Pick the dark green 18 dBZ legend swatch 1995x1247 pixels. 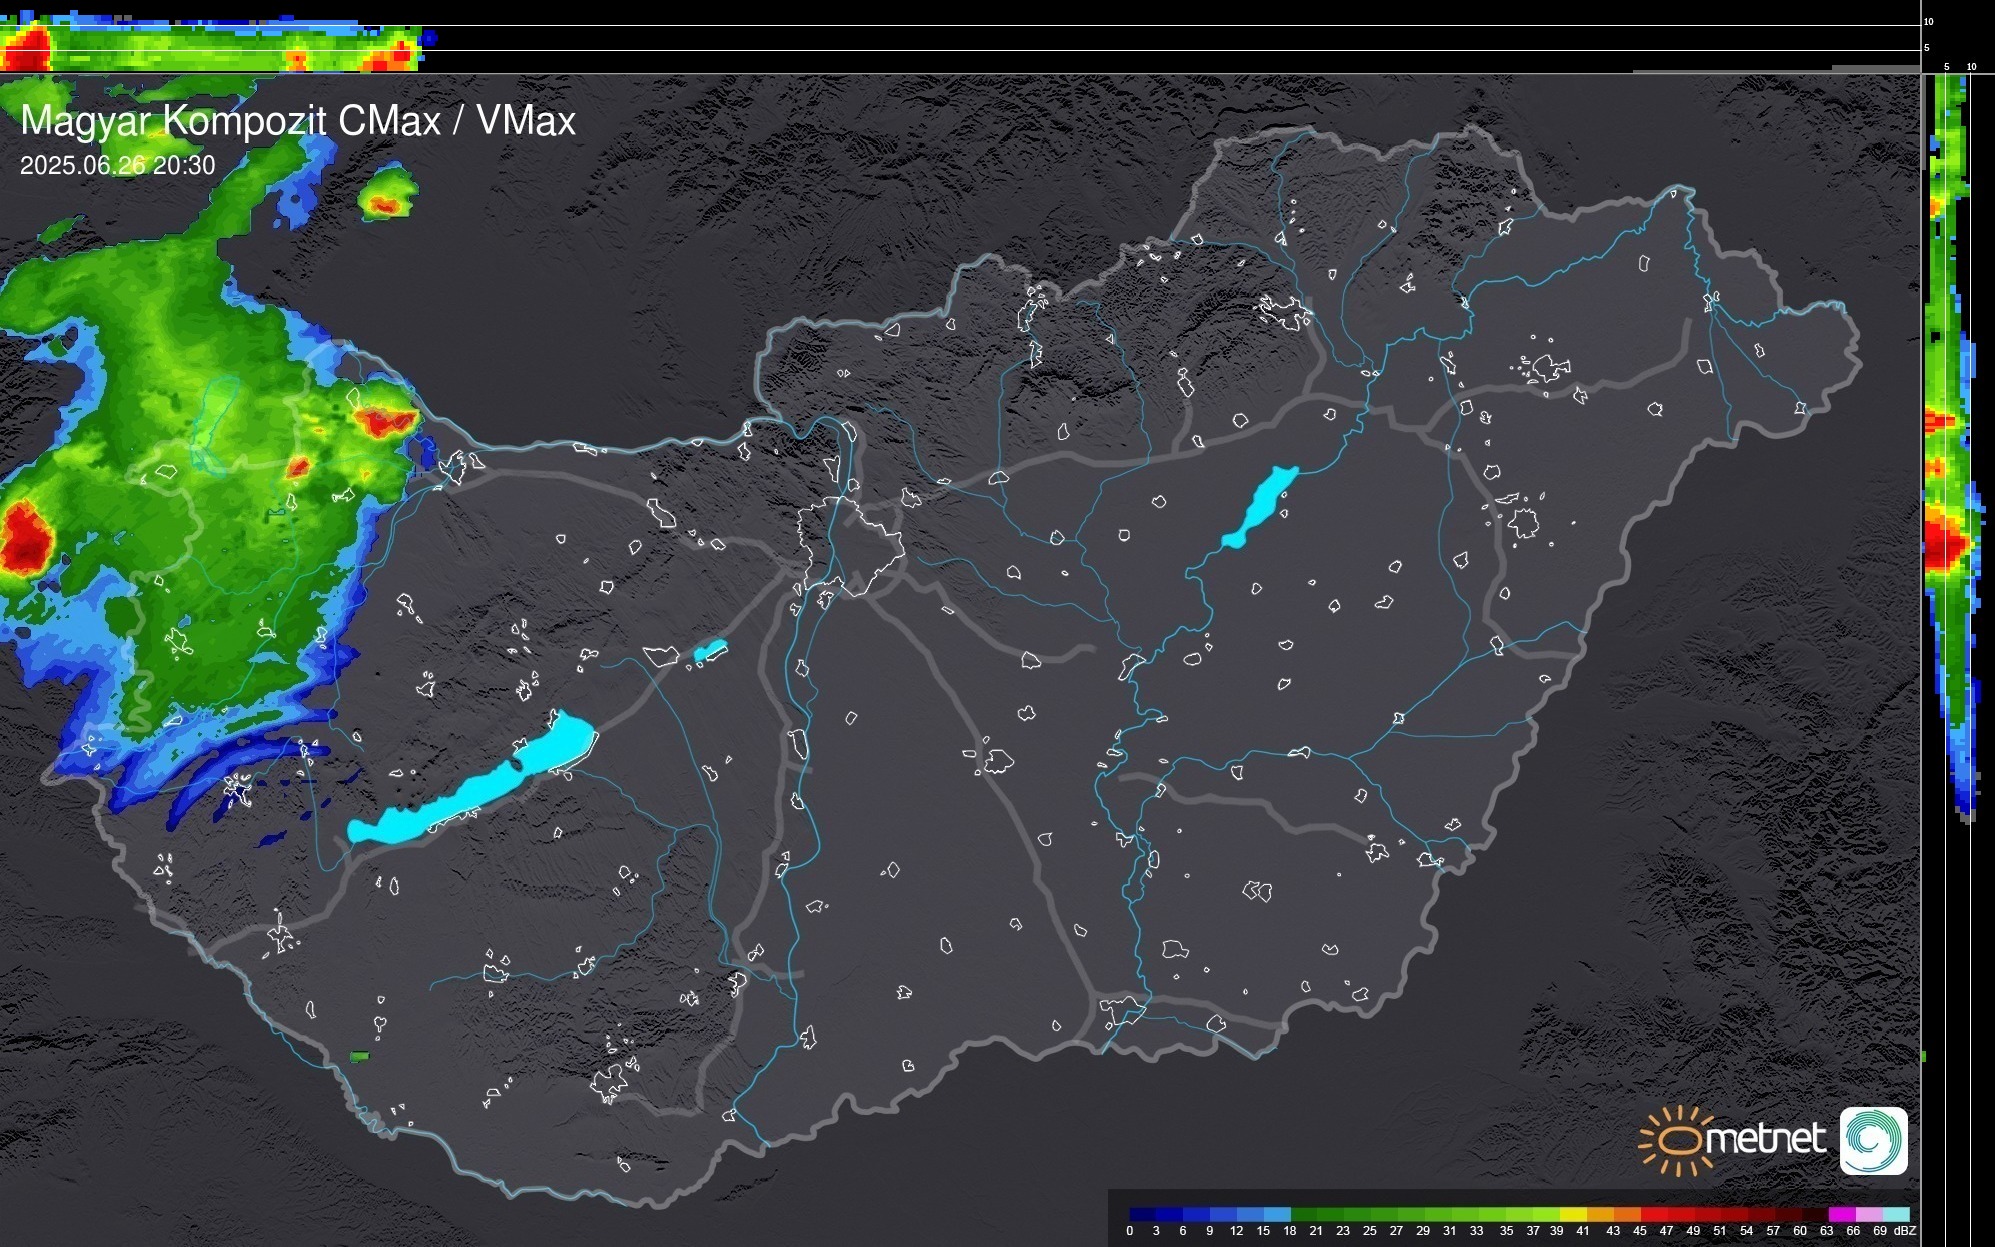(x=1304, y=1214)
